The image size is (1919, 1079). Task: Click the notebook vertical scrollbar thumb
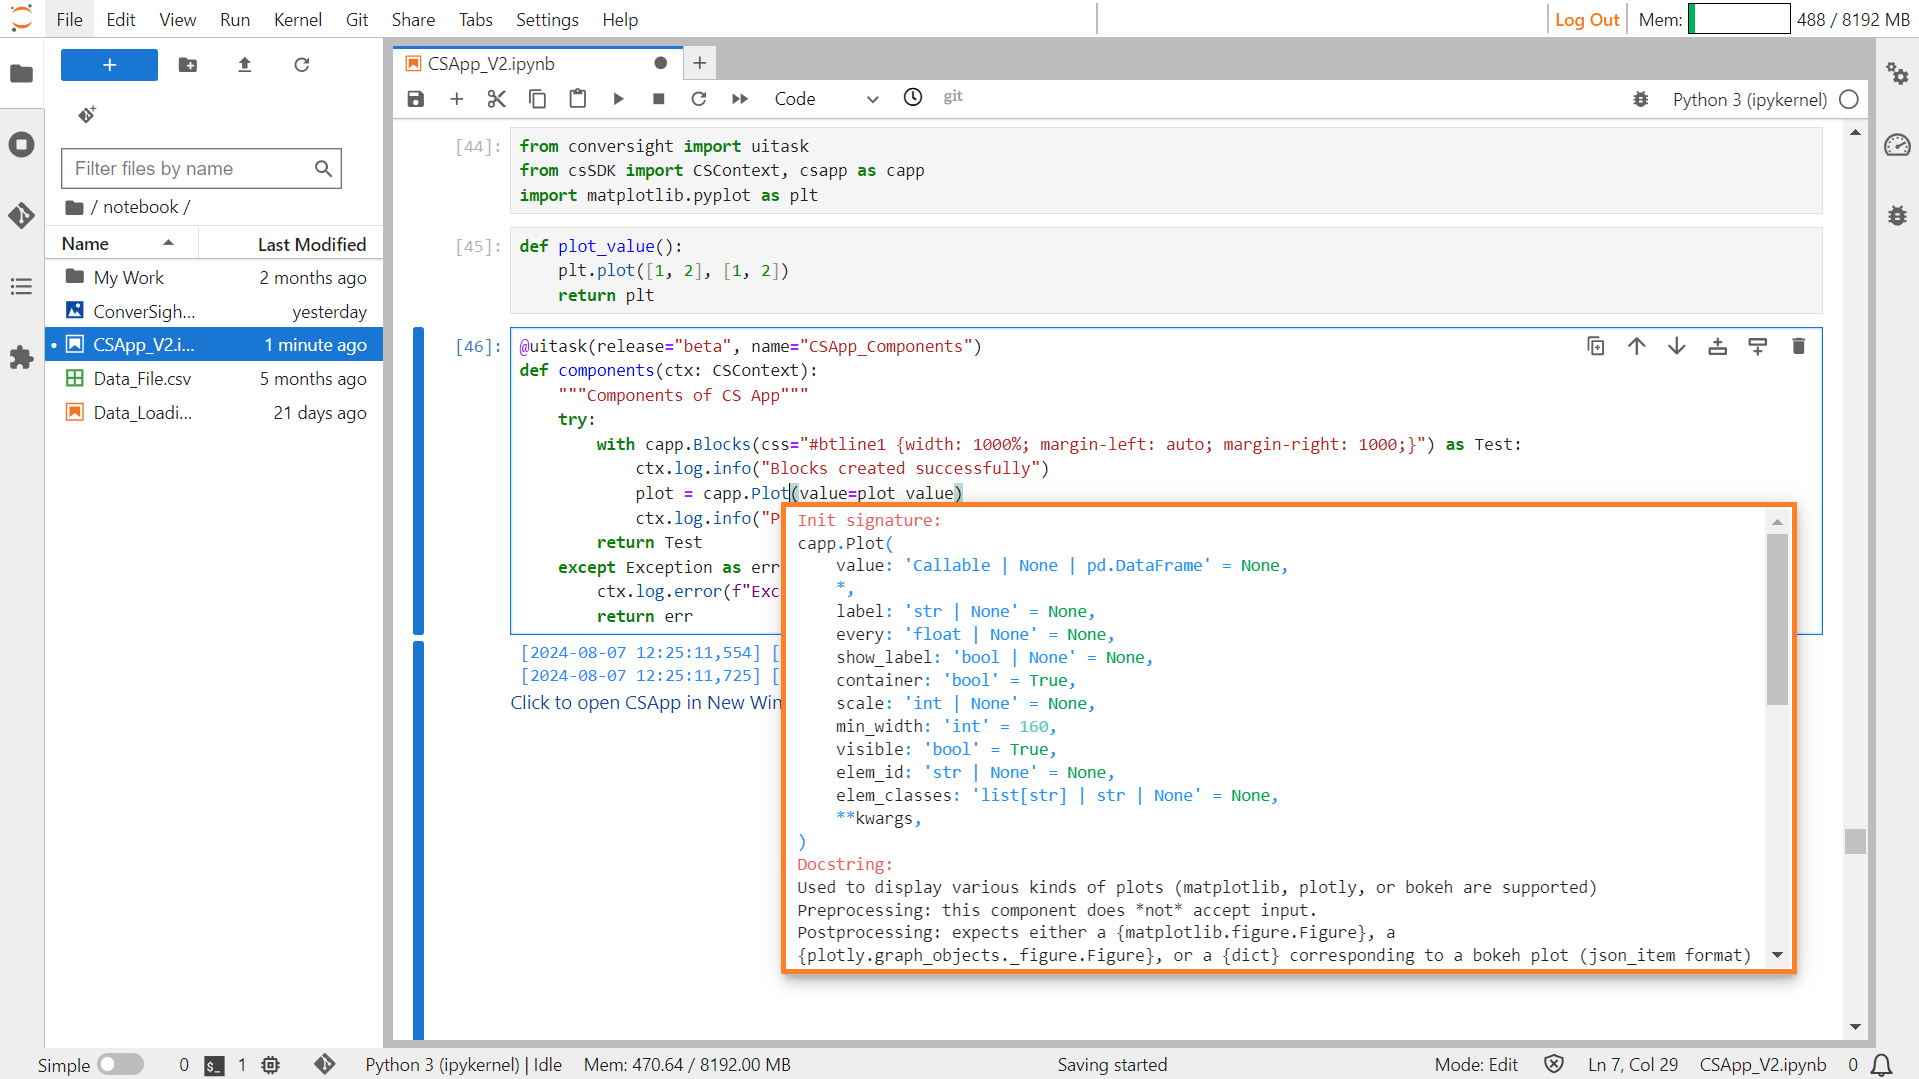pyautogui.click(x=1855, y=841)
